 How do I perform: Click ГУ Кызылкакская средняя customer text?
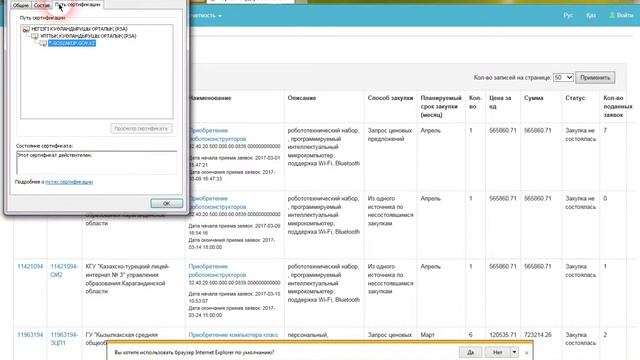coord(121,335)
